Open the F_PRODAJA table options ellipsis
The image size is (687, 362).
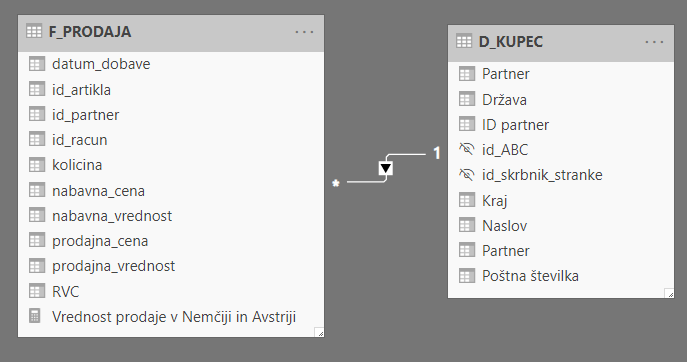304,32
